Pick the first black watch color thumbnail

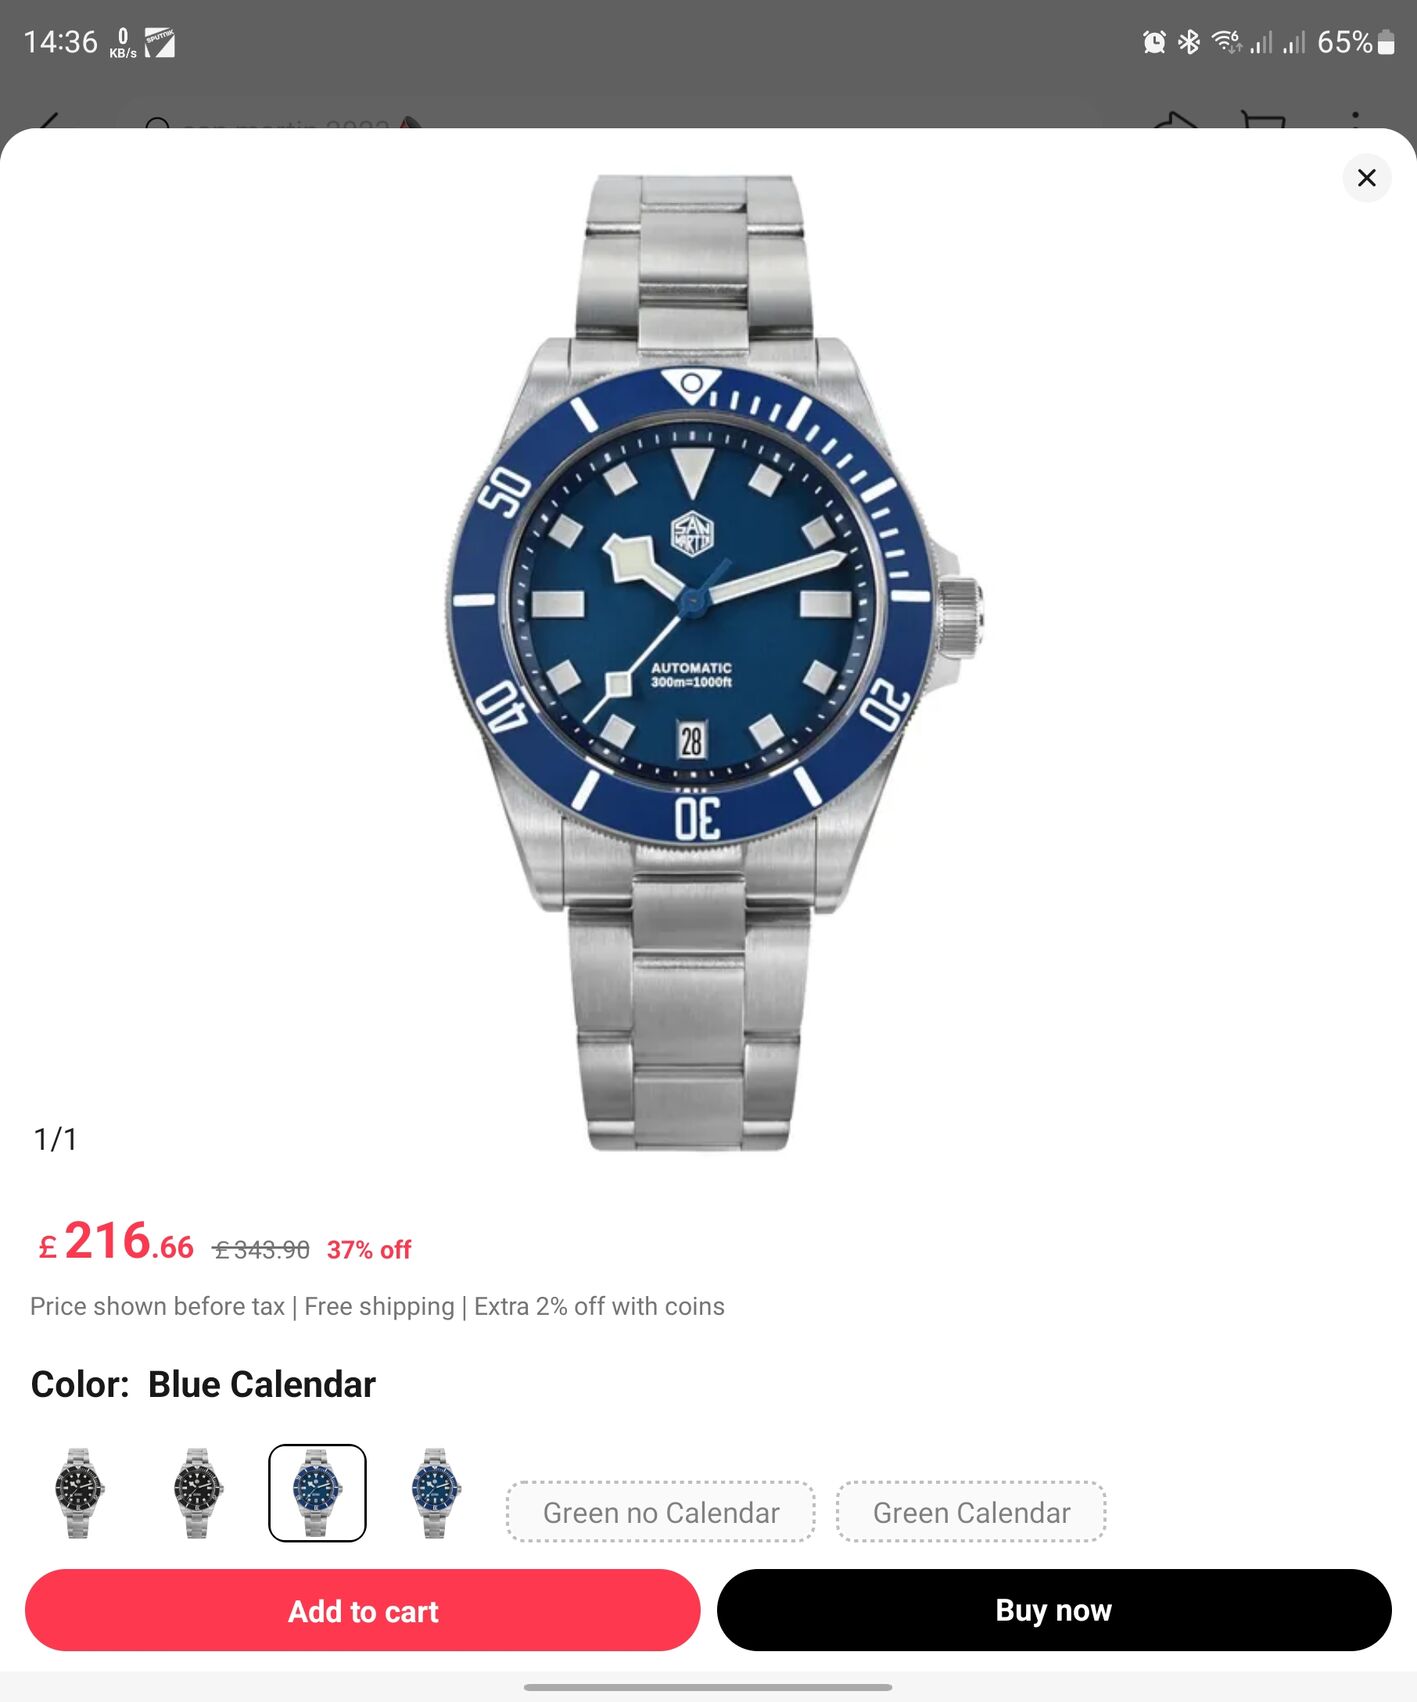pos(79,1493)
